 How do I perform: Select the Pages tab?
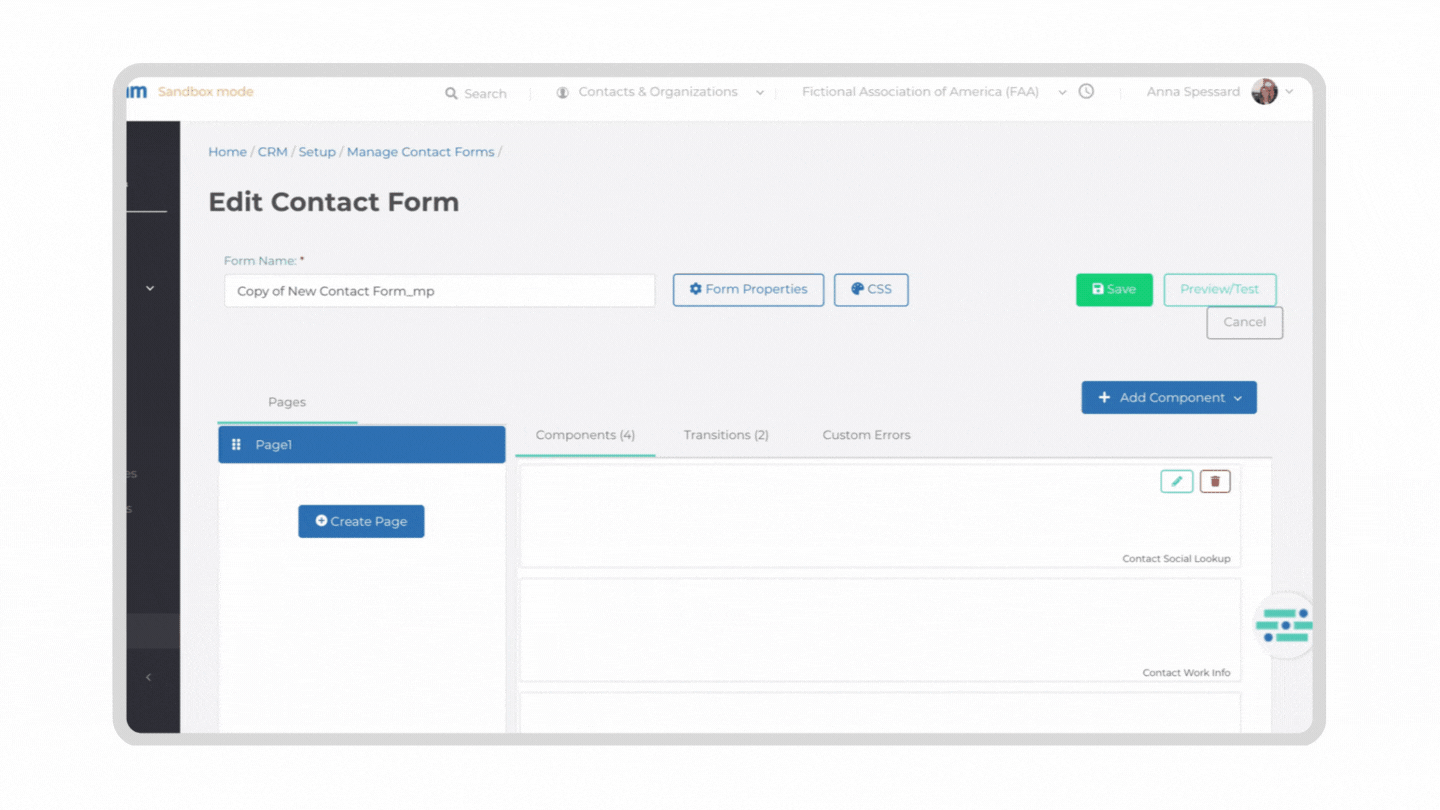coord(287,402)
